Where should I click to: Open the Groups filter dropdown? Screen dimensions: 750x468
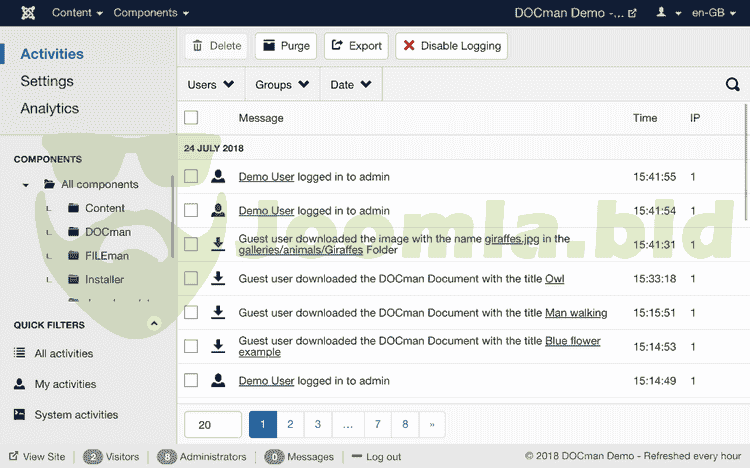[282, 85]
